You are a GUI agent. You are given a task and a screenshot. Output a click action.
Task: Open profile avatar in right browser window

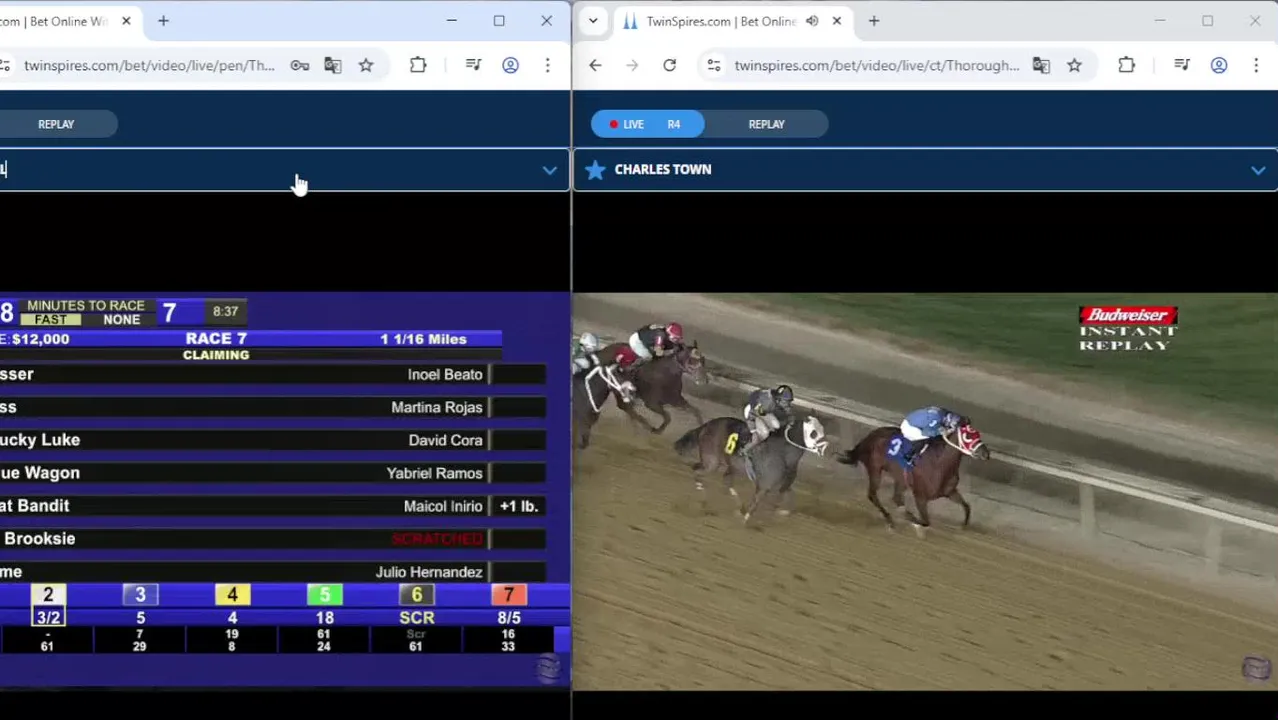coord(1218,65)
